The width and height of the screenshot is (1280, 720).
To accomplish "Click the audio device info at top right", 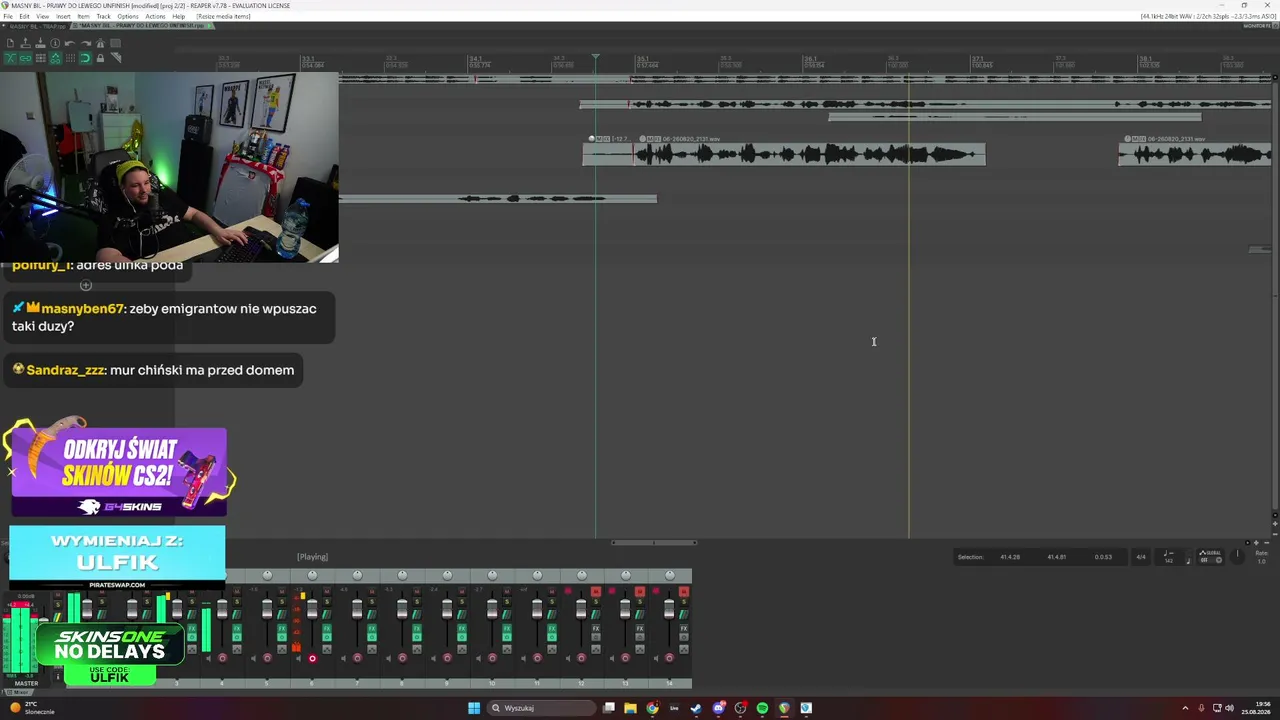I will pyautogui.click(x=1206, y=16).
